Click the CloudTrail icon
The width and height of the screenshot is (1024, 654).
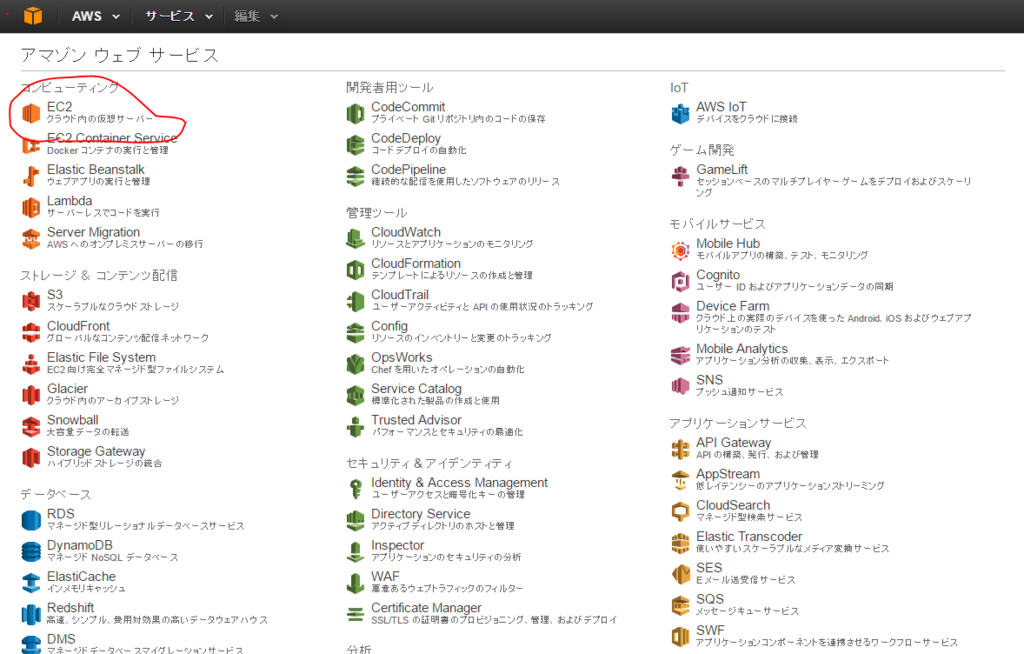(355, 301)
